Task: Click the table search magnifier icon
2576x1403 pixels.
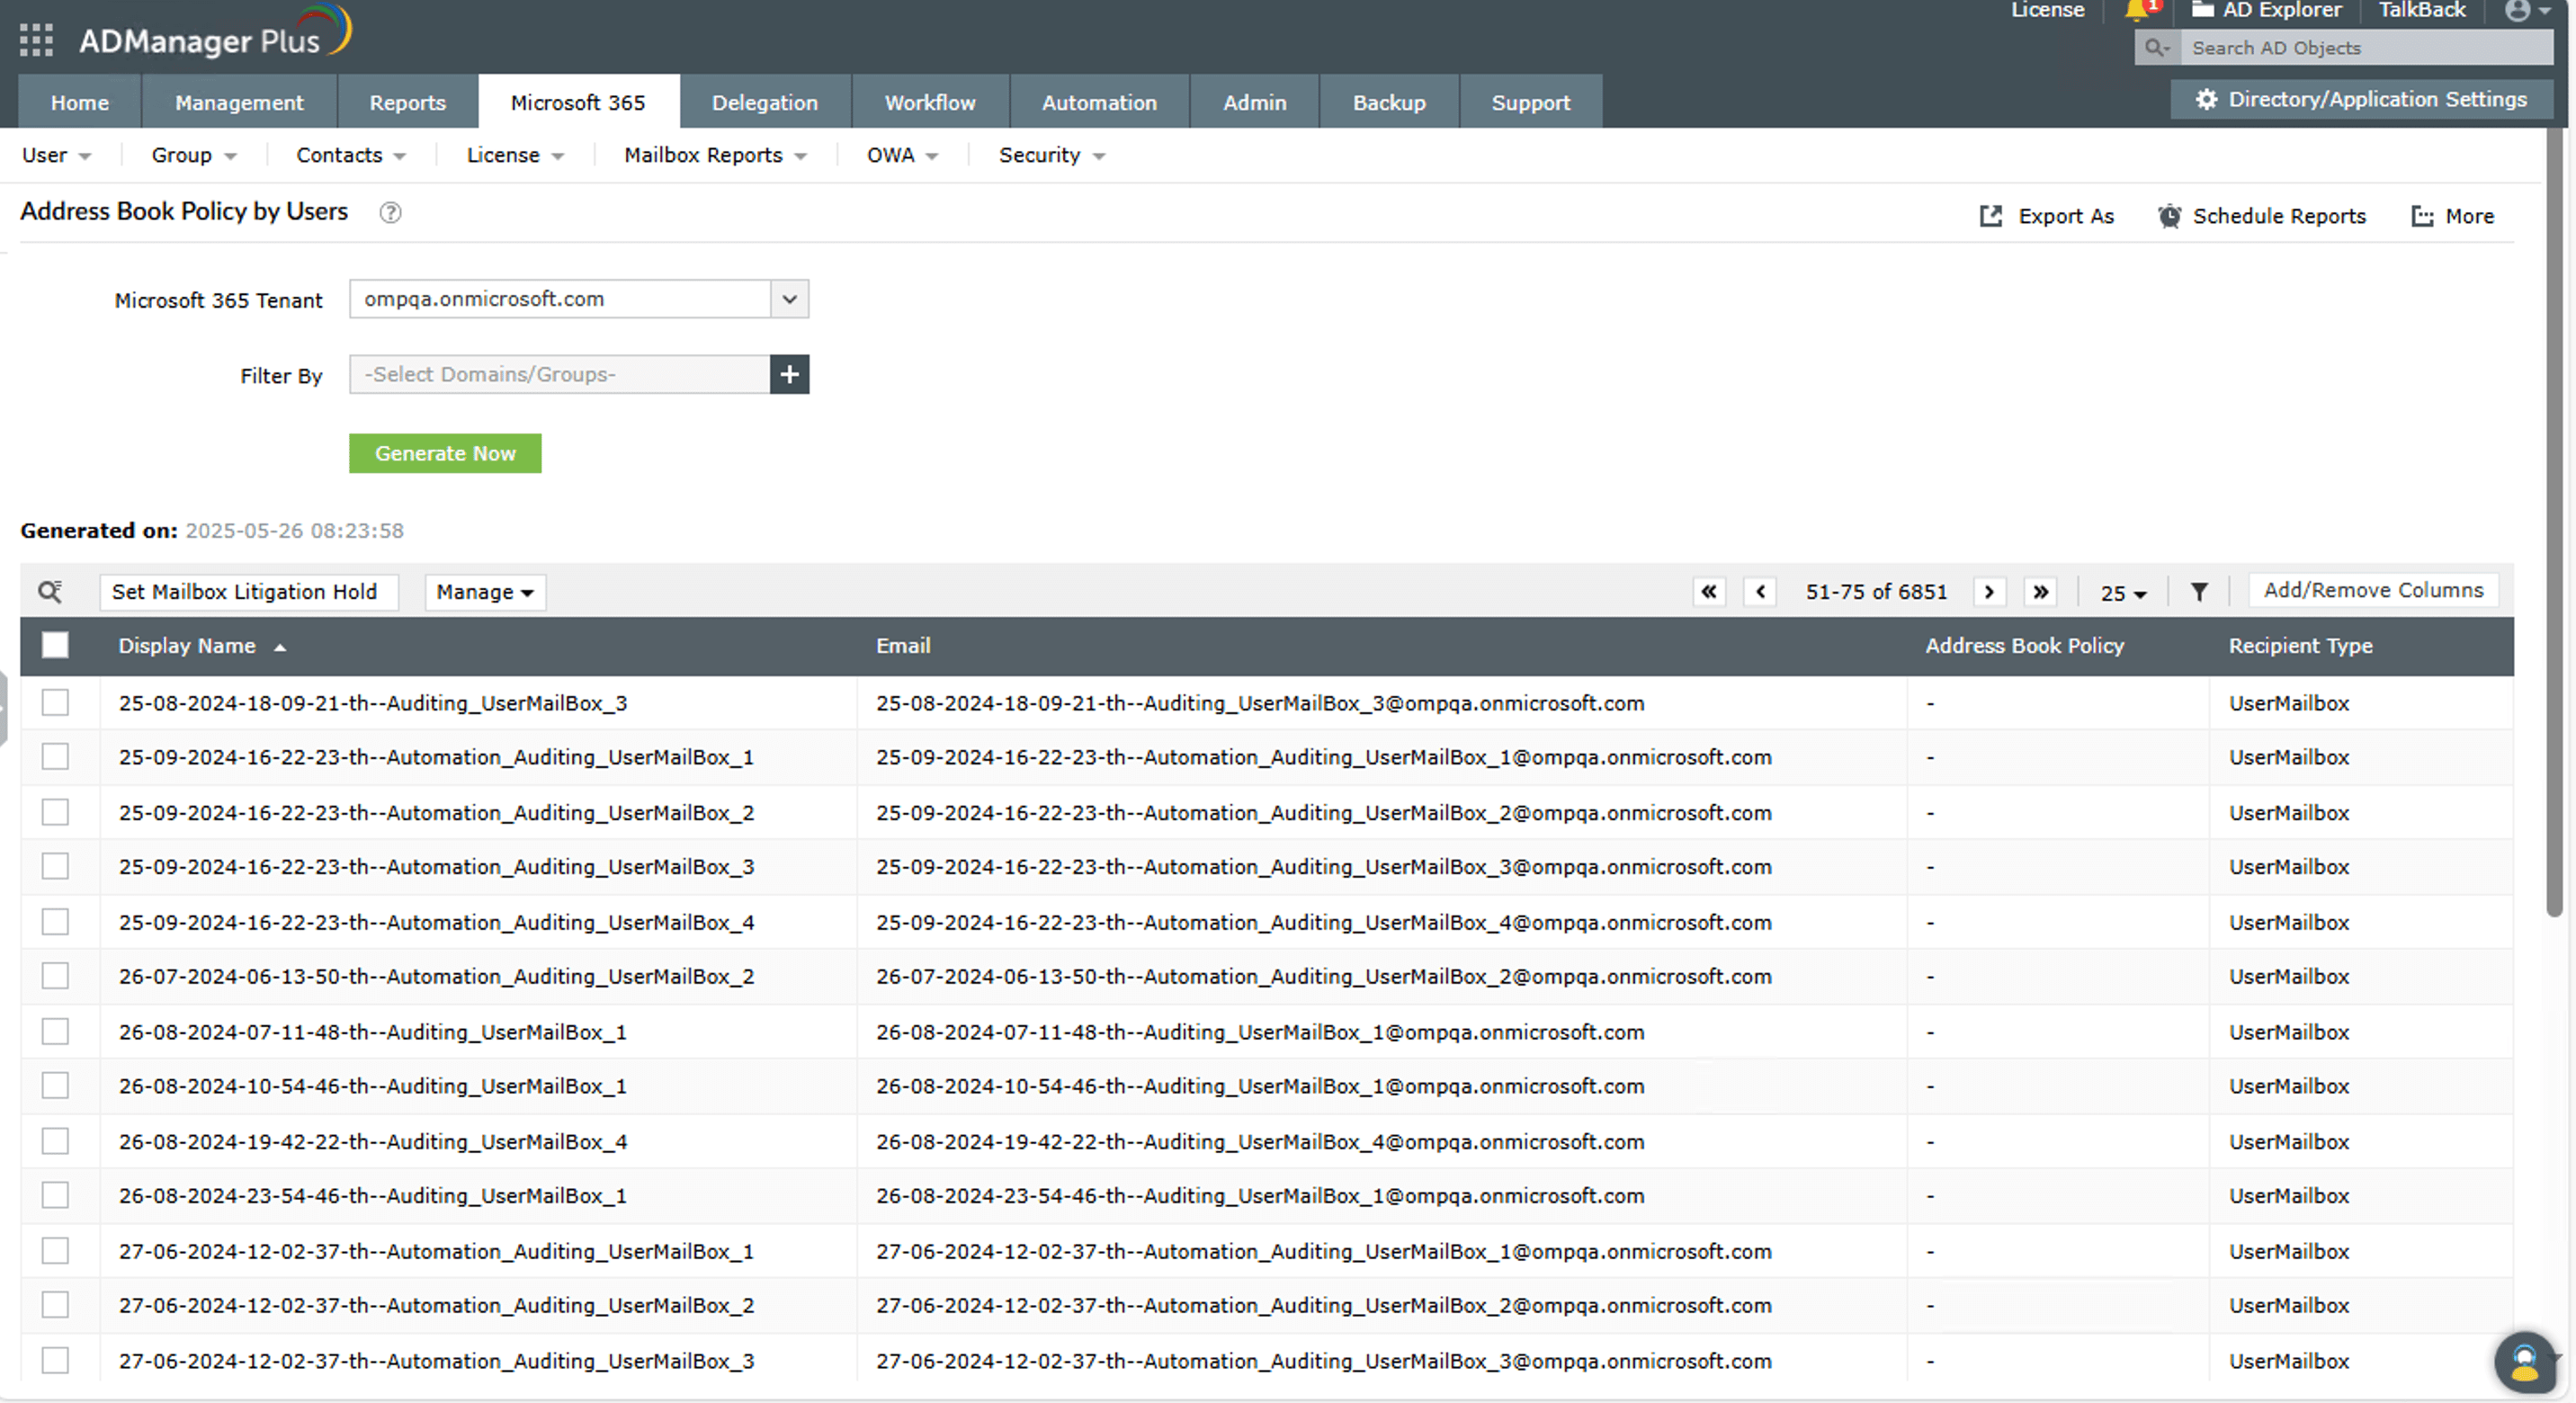Action: (x=50, y=592)
